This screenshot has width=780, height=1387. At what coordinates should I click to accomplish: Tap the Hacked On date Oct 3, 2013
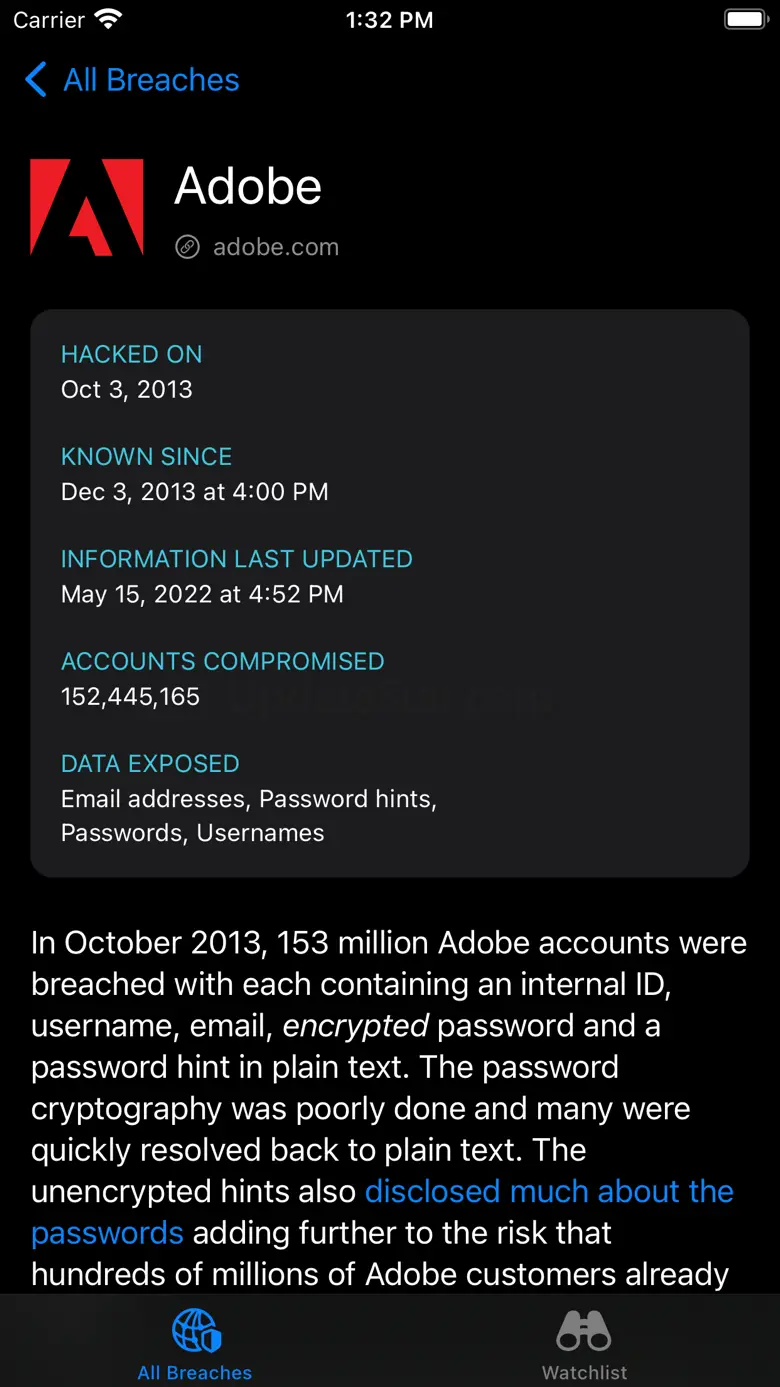[x=127, y=389]
